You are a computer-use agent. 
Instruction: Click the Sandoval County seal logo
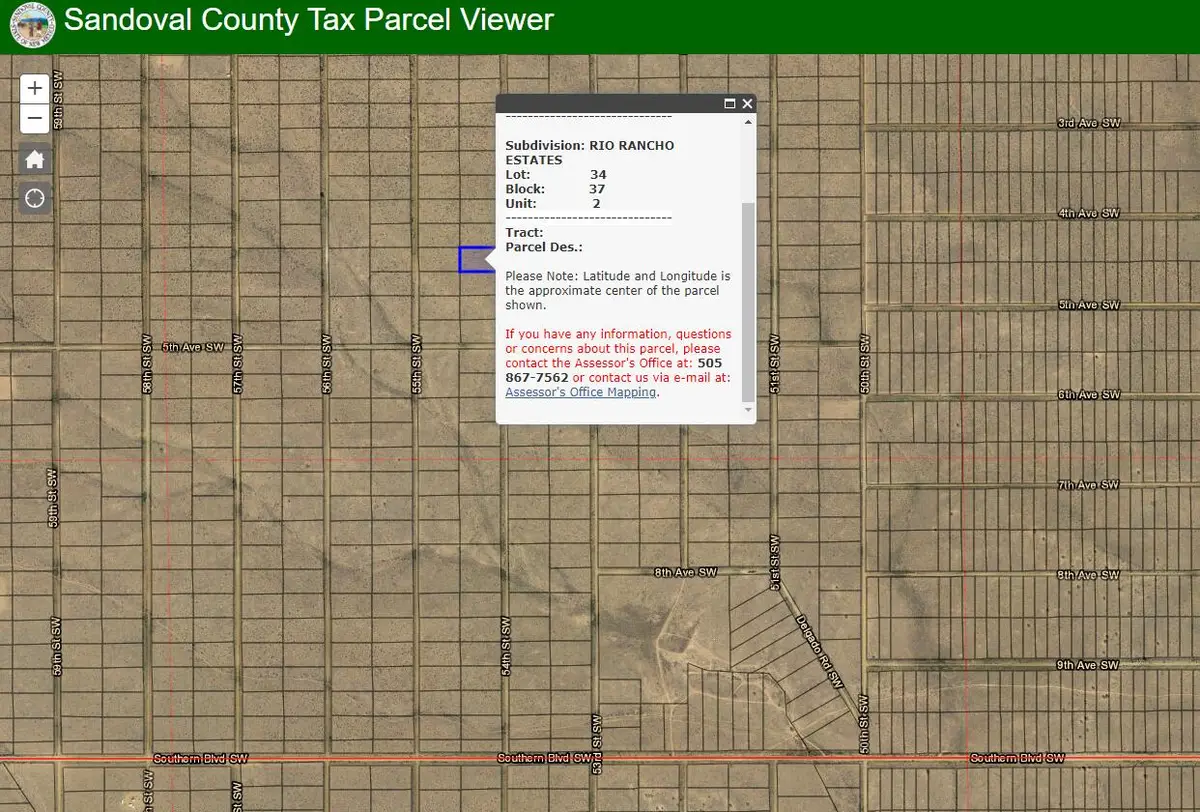[31, 25]
